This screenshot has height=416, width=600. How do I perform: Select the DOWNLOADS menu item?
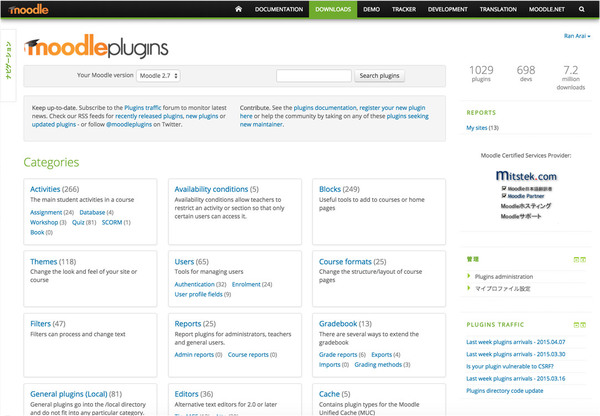coord(333,9)
